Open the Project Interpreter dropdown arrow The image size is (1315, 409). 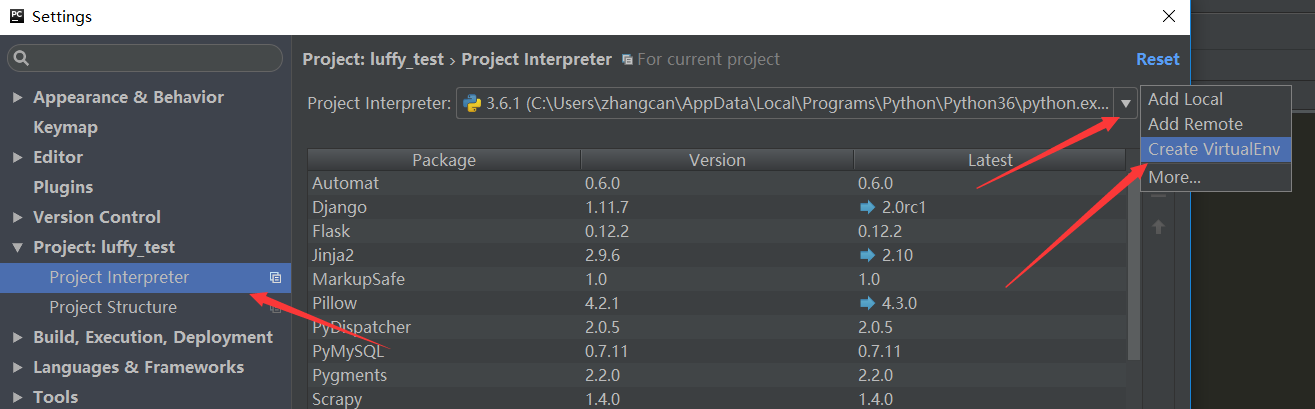click(x=1126, y=103)
